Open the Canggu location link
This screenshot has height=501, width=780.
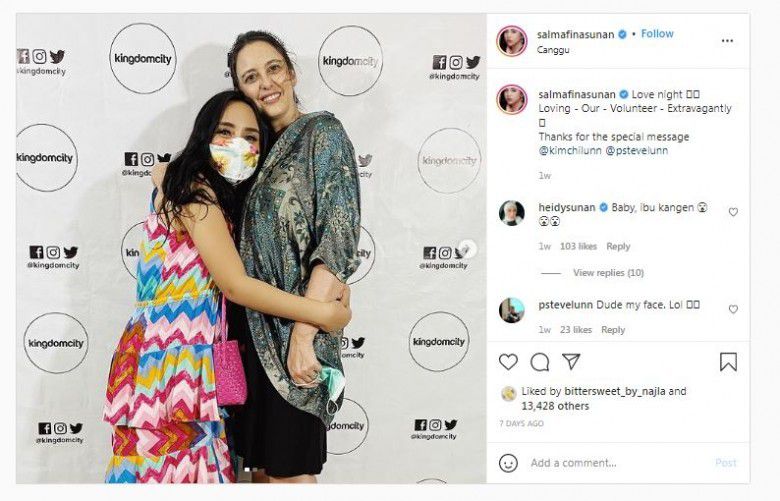coord(553,50)
